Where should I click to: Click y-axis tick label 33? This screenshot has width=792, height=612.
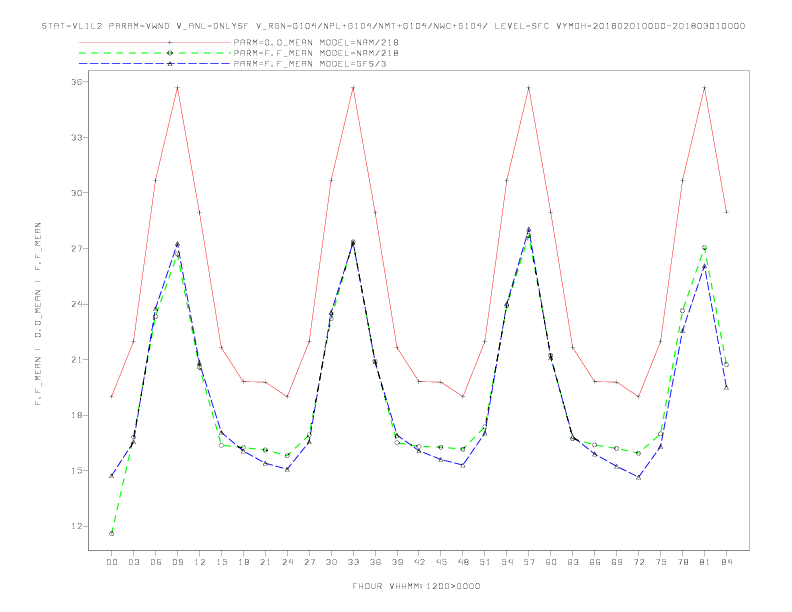coord(76,137)
